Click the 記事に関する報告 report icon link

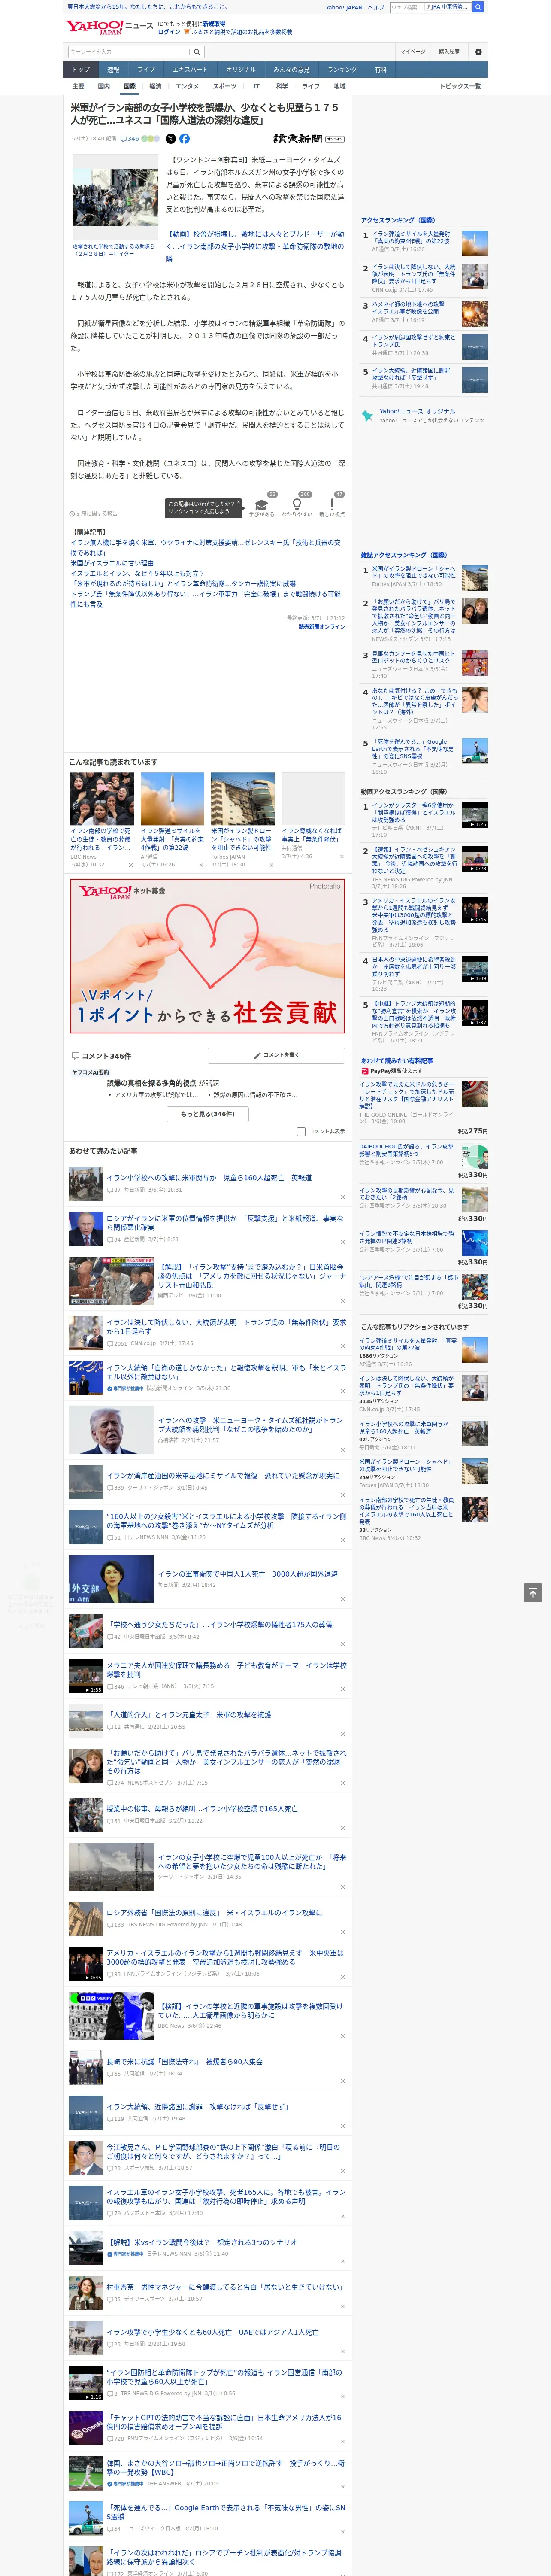[x=94, y=514]
